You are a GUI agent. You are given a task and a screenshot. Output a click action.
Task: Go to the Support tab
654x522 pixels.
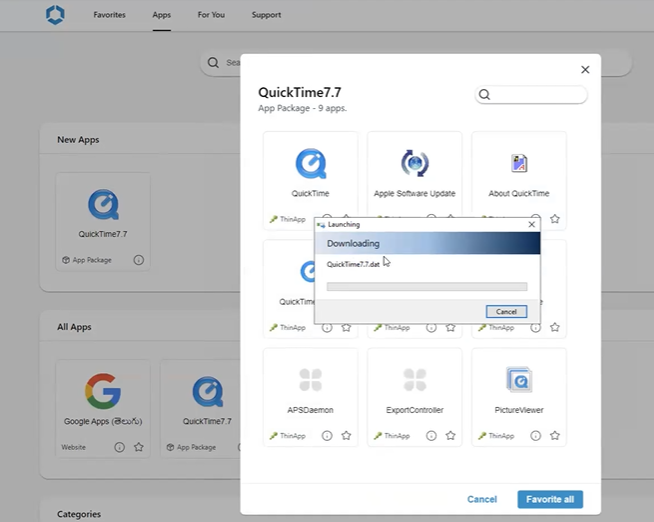point(266,15)
